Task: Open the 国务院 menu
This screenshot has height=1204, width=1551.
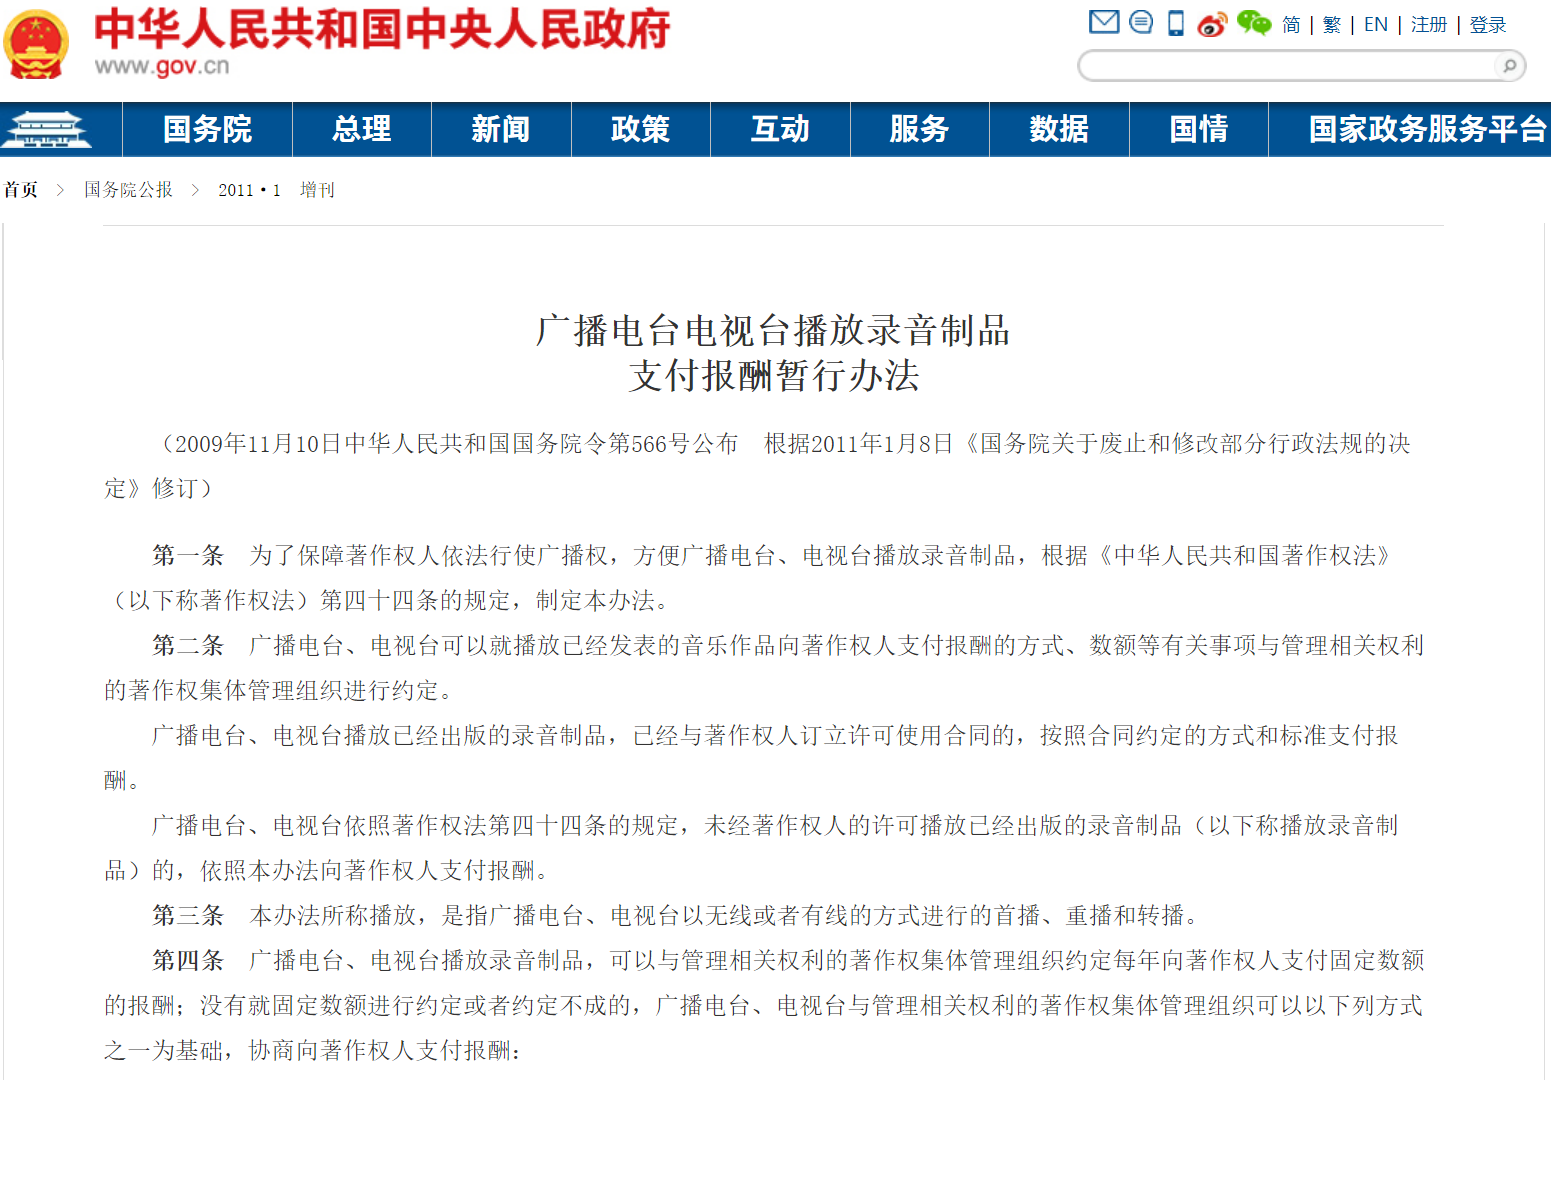Action: [207, 129]
